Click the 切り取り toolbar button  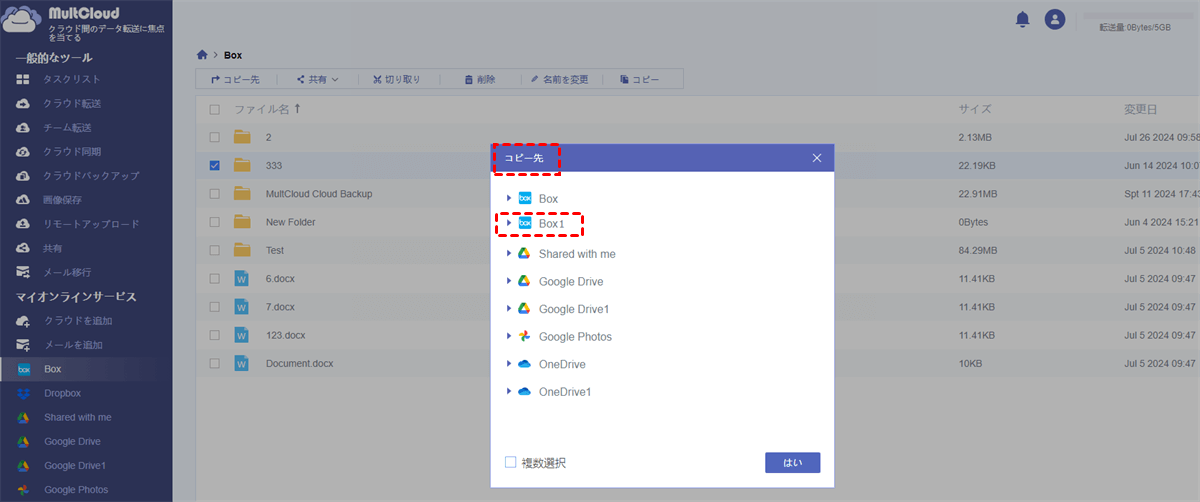point(396,79)
